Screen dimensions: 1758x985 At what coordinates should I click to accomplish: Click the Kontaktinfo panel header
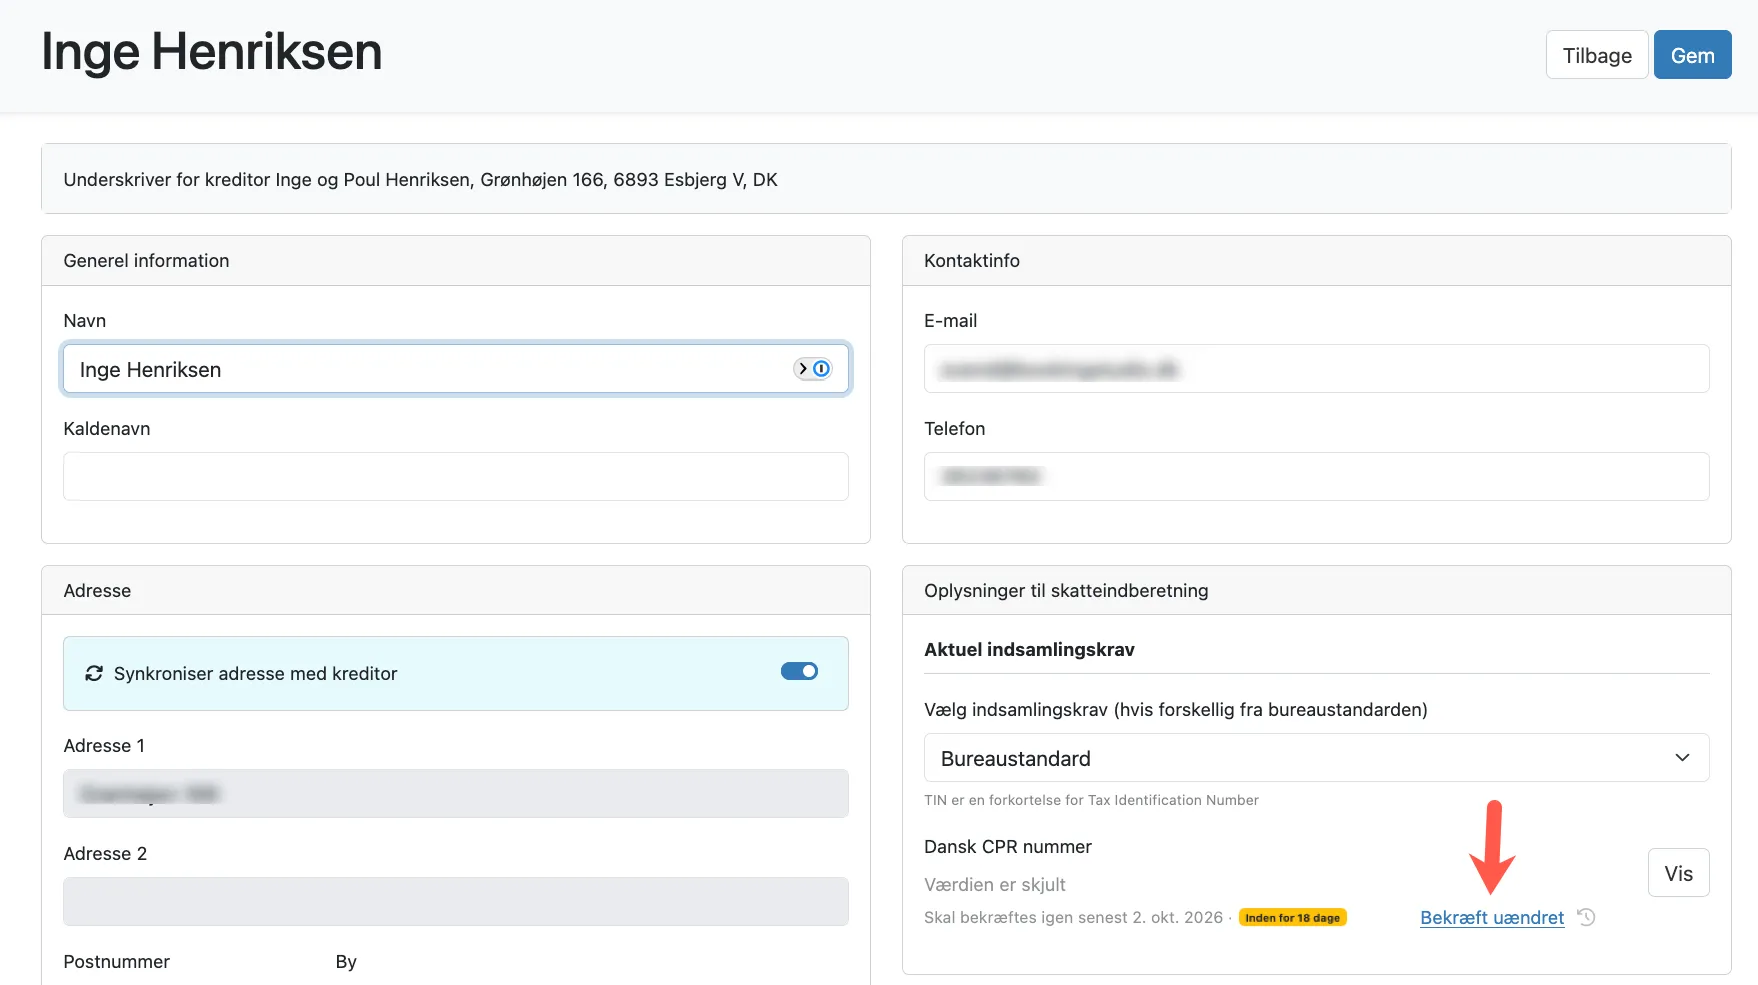pos(1316,261)
